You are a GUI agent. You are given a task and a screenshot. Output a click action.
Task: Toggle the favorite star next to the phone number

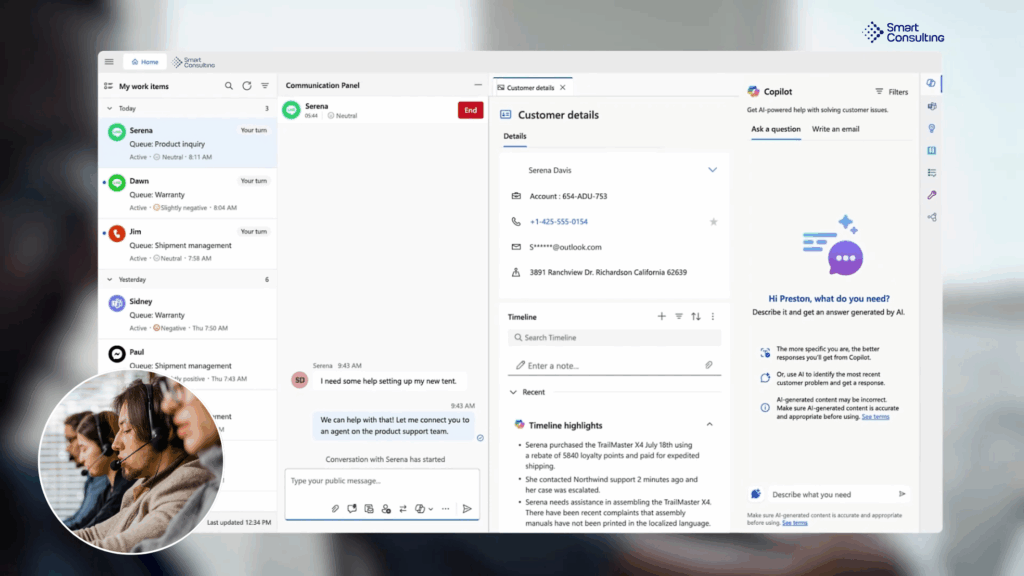pyautogui.click(x=714, y=221)
